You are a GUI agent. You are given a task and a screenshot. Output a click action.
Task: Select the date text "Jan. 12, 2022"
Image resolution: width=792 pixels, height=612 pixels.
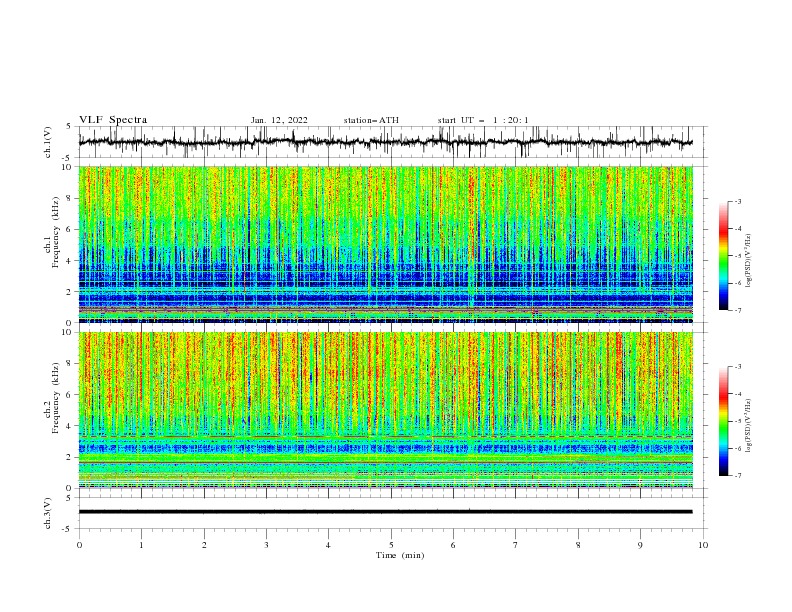click(279, 120)
